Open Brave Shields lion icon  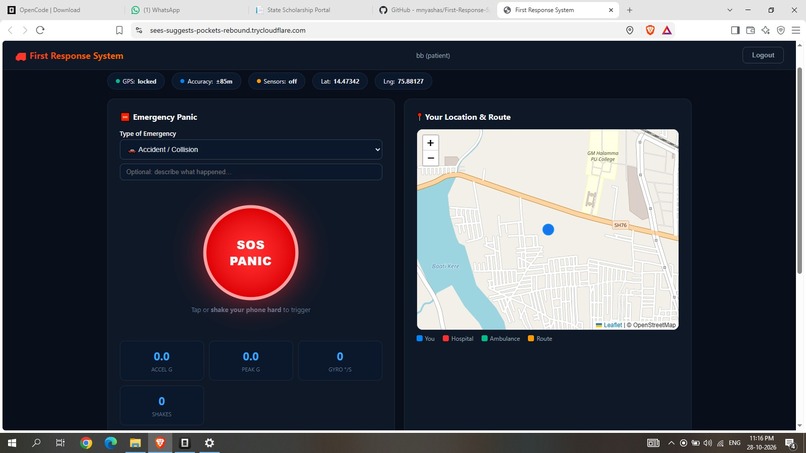point(650,30)
